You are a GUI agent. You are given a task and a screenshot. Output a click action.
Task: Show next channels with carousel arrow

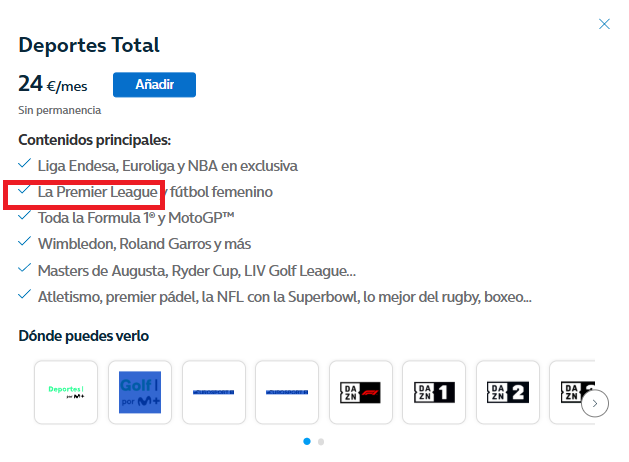click(595, 403)
